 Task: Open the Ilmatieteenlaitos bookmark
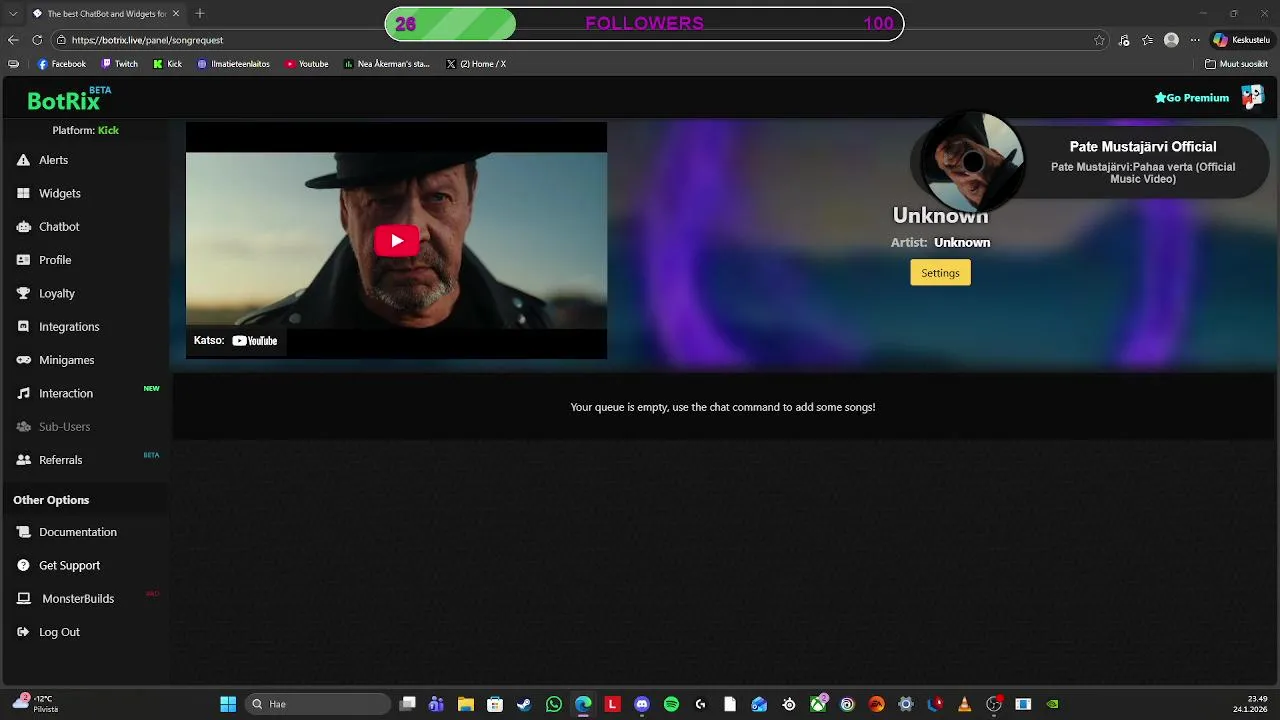click(233, 64)
